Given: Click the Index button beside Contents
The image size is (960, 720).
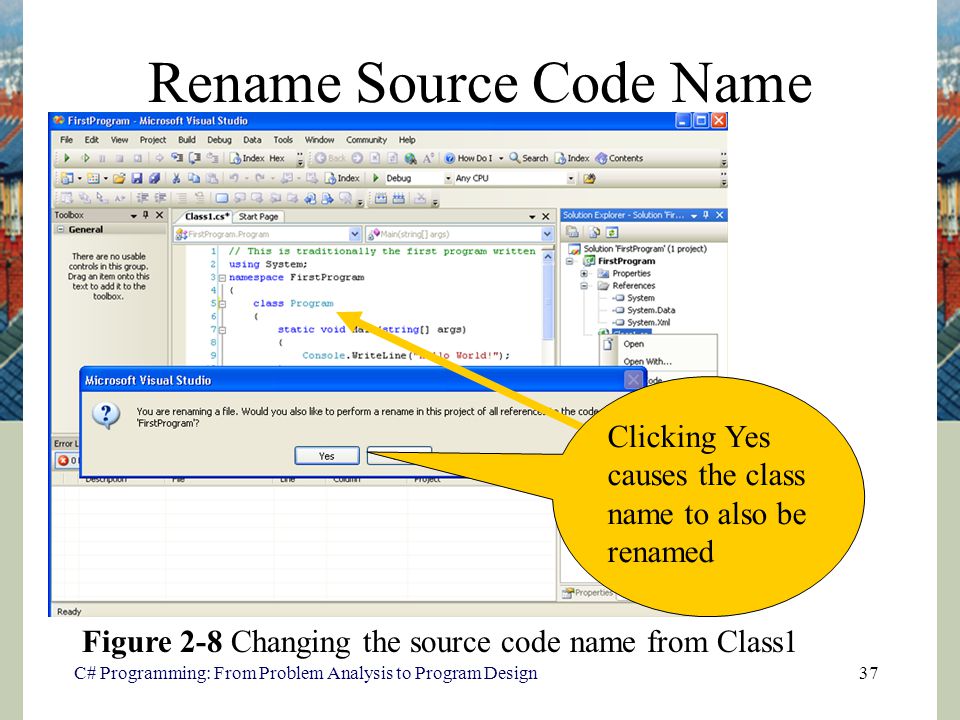Looking at the screenshot, I should coord(572,158).
